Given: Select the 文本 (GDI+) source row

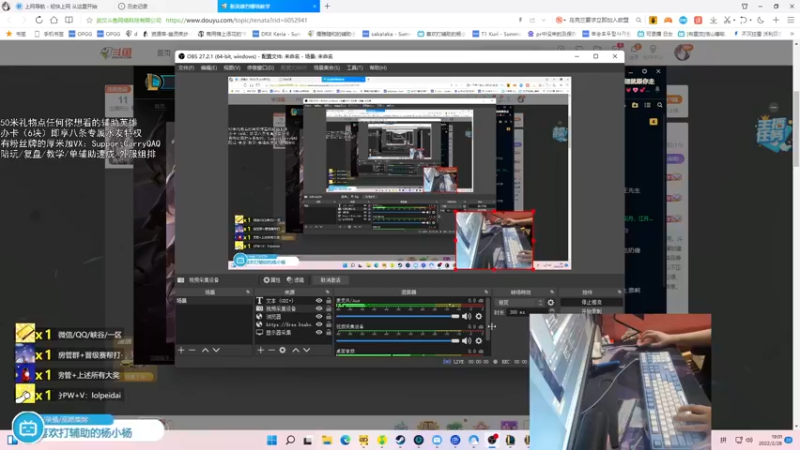Looking at the screenshot, I should (x=293, y=301).
